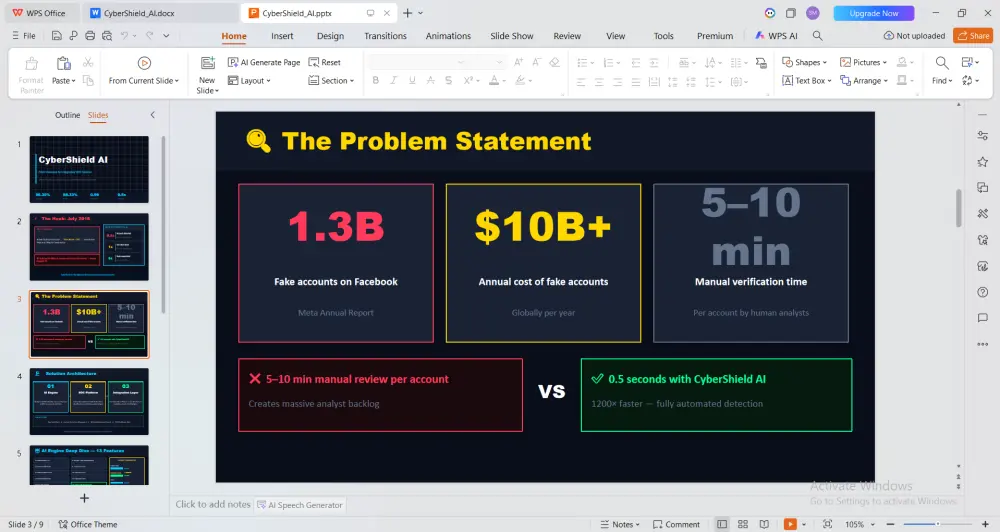Click 'The Problem Statement' slide title

(436, 141)
